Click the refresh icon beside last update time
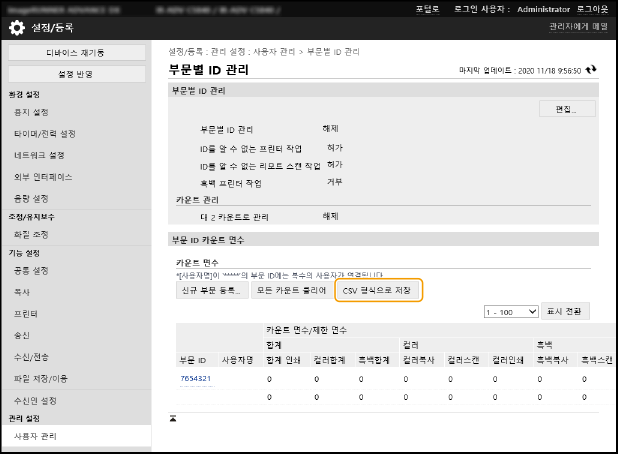 (592, 71)
